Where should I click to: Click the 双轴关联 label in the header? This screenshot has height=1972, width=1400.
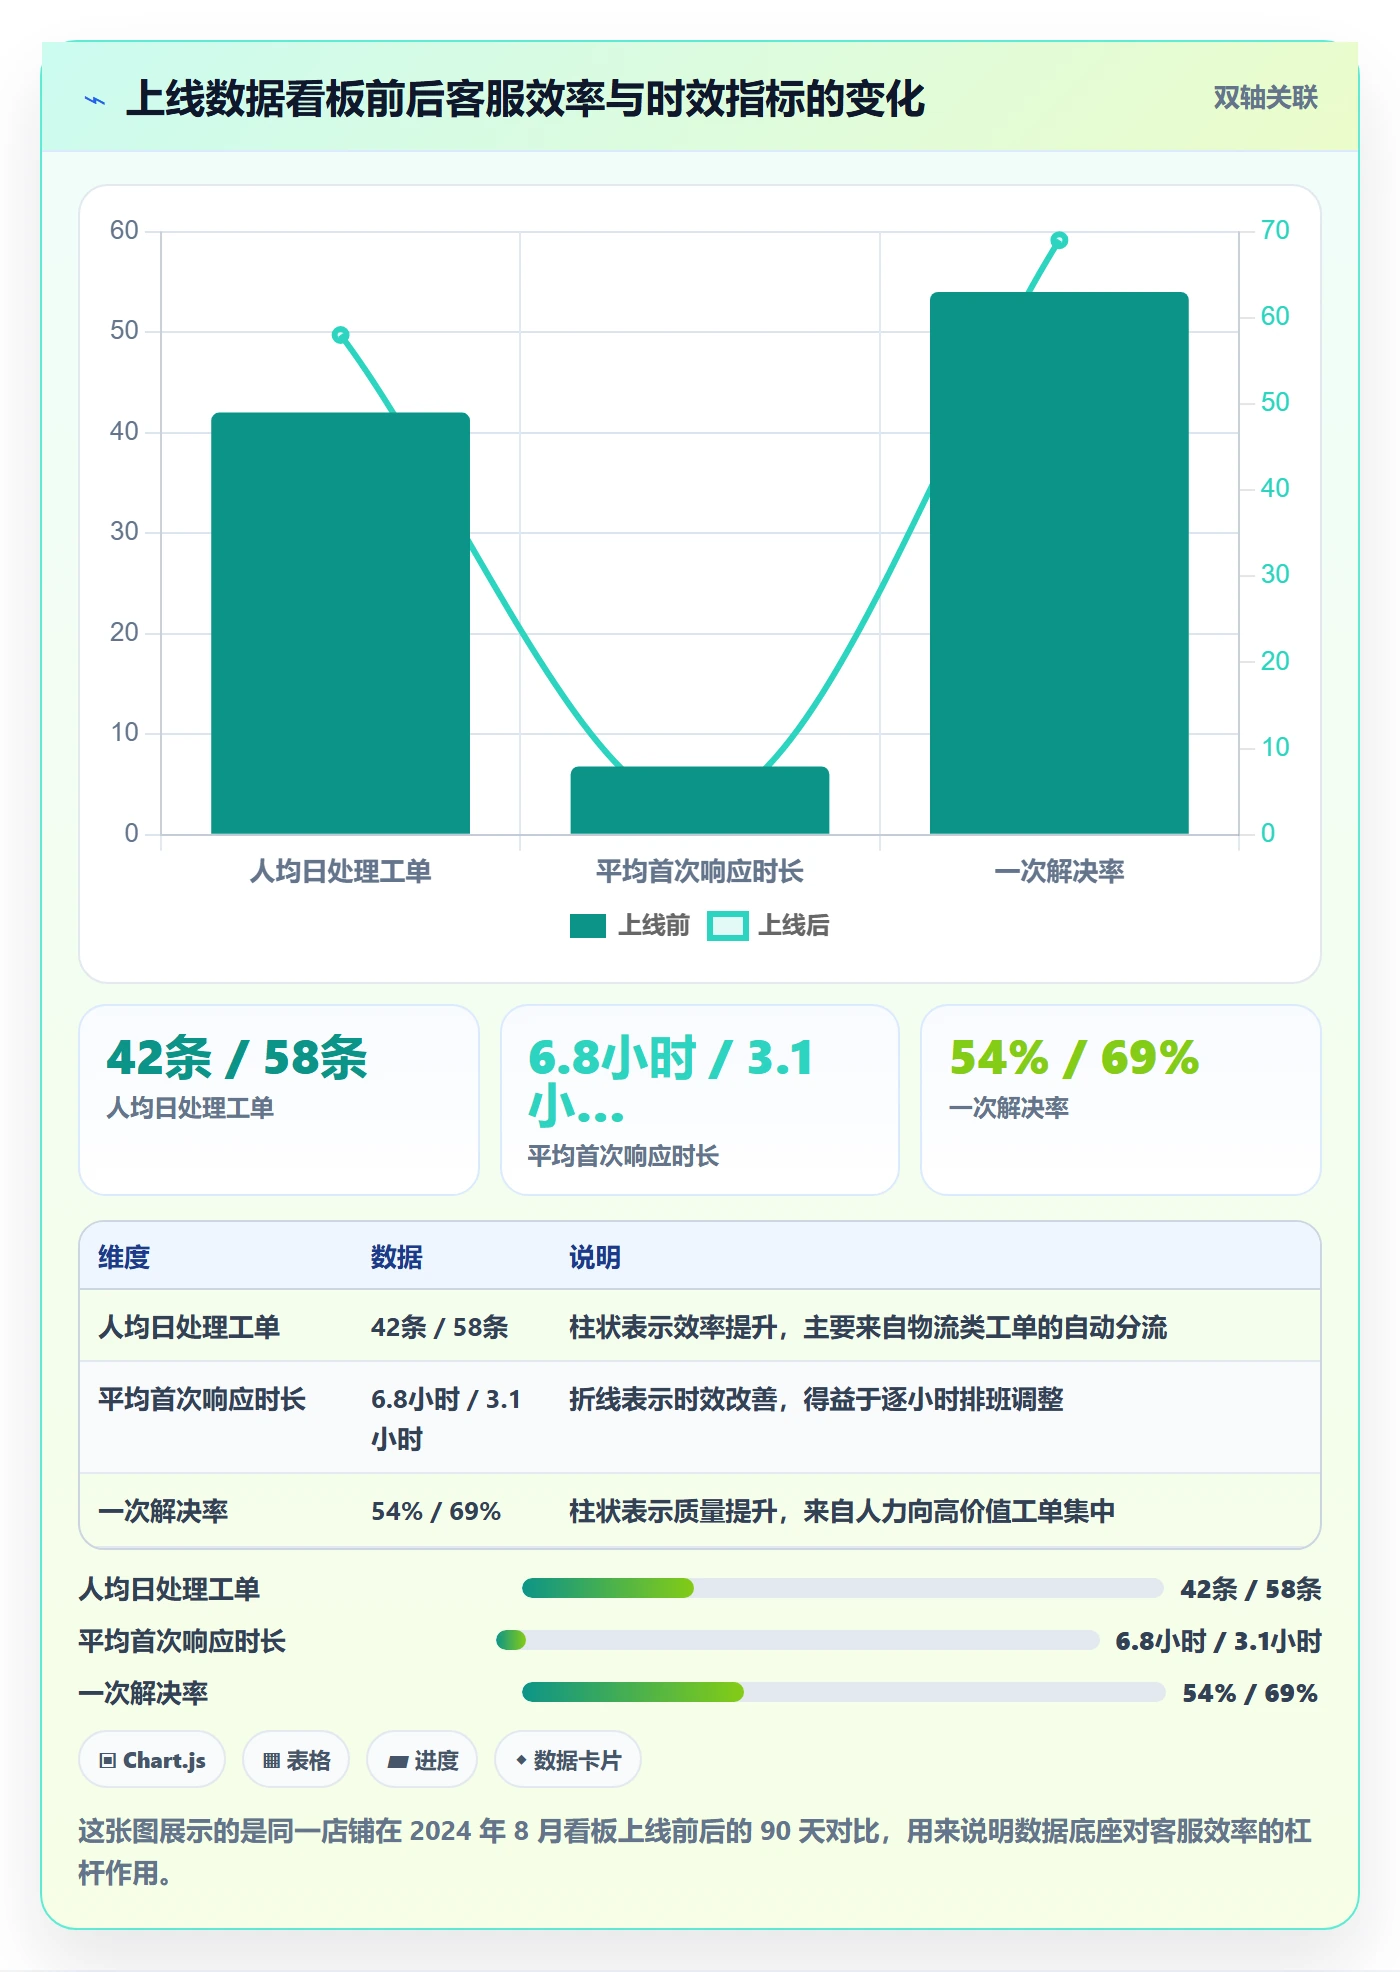1265,98
